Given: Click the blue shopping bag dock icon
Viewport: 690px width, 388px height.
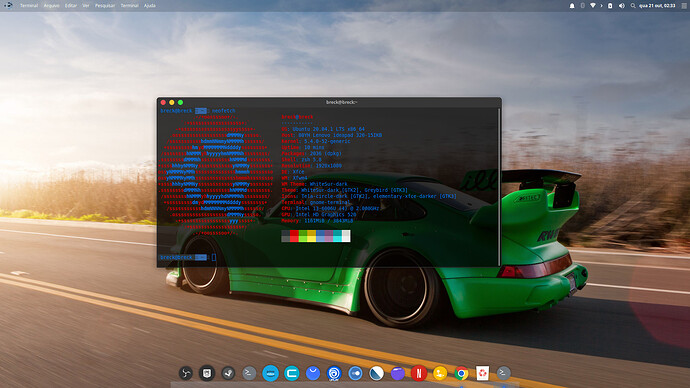Looking at the screenshot, I should [x=313, y=373].
